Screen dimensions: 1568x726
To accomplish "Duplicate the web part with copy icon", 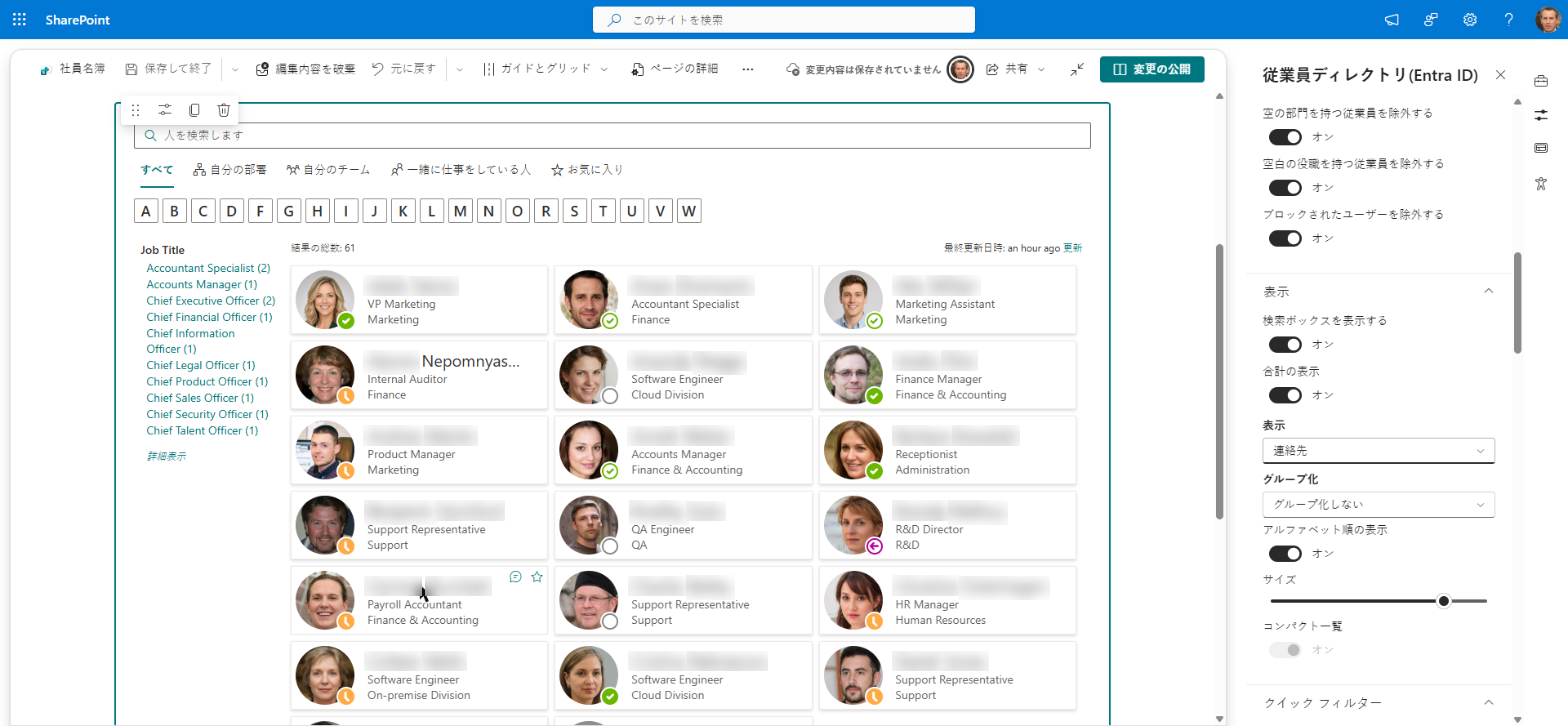I will [194, 110].
